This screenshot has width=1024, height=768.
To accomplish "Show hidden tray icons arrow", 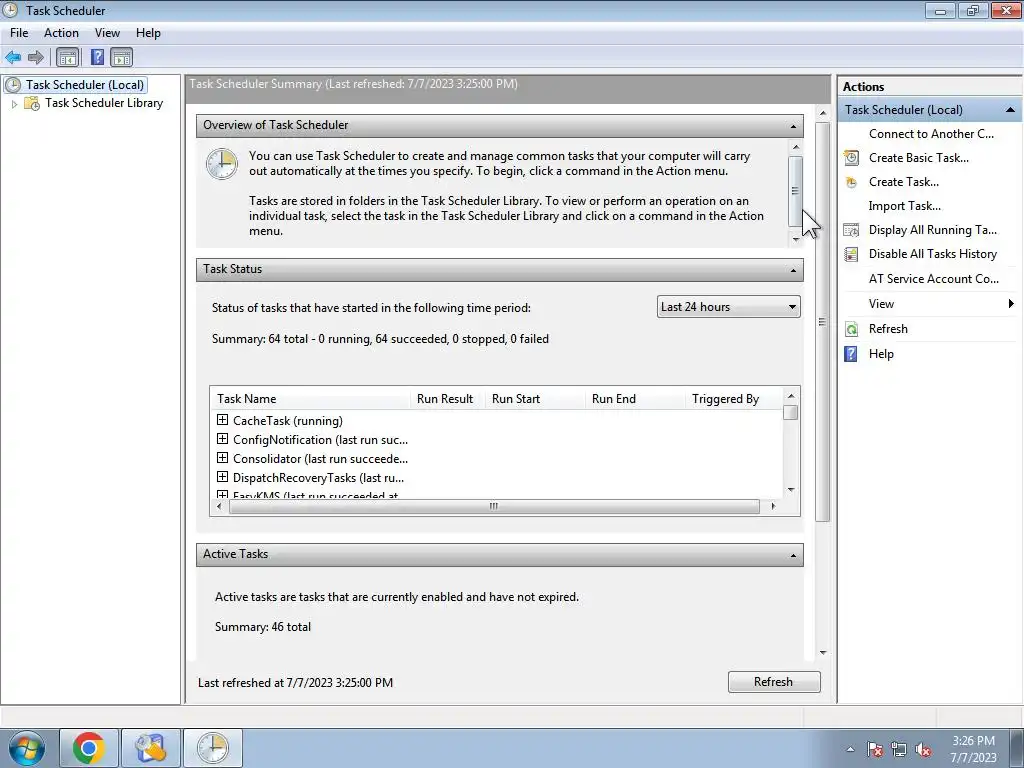I will [850, 750].
